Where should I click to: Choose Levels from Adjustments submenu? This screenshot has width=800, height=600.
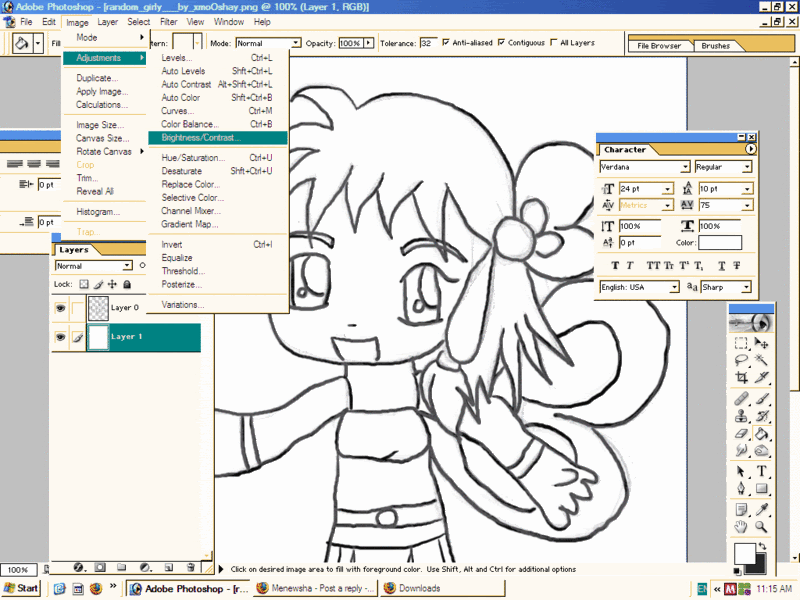[218, 58]
